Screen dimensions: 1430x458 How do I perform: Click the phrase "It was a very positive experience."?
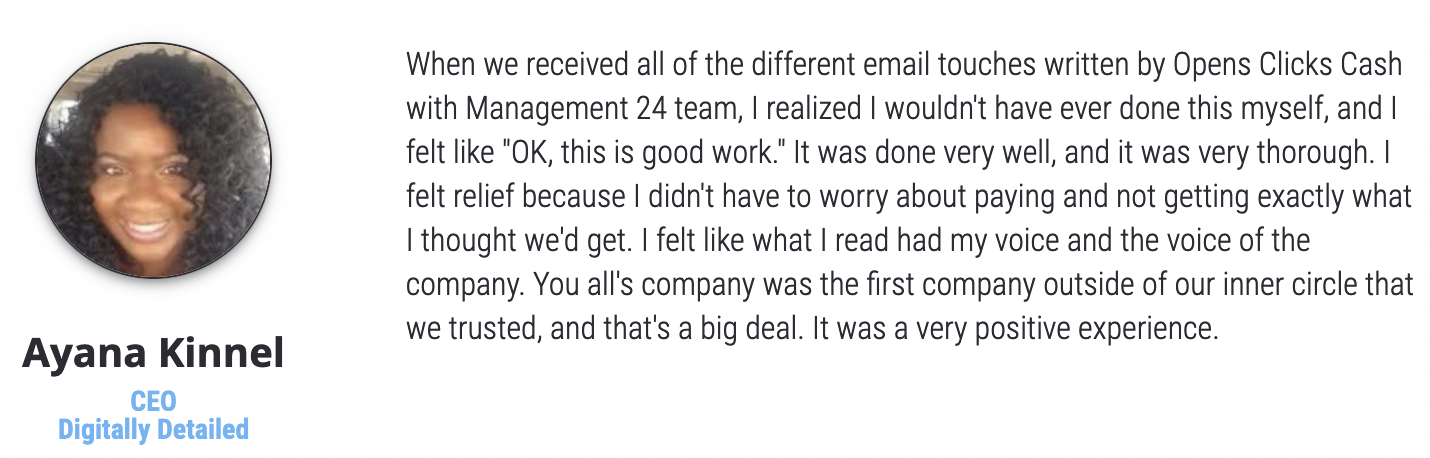point(1018,329)
